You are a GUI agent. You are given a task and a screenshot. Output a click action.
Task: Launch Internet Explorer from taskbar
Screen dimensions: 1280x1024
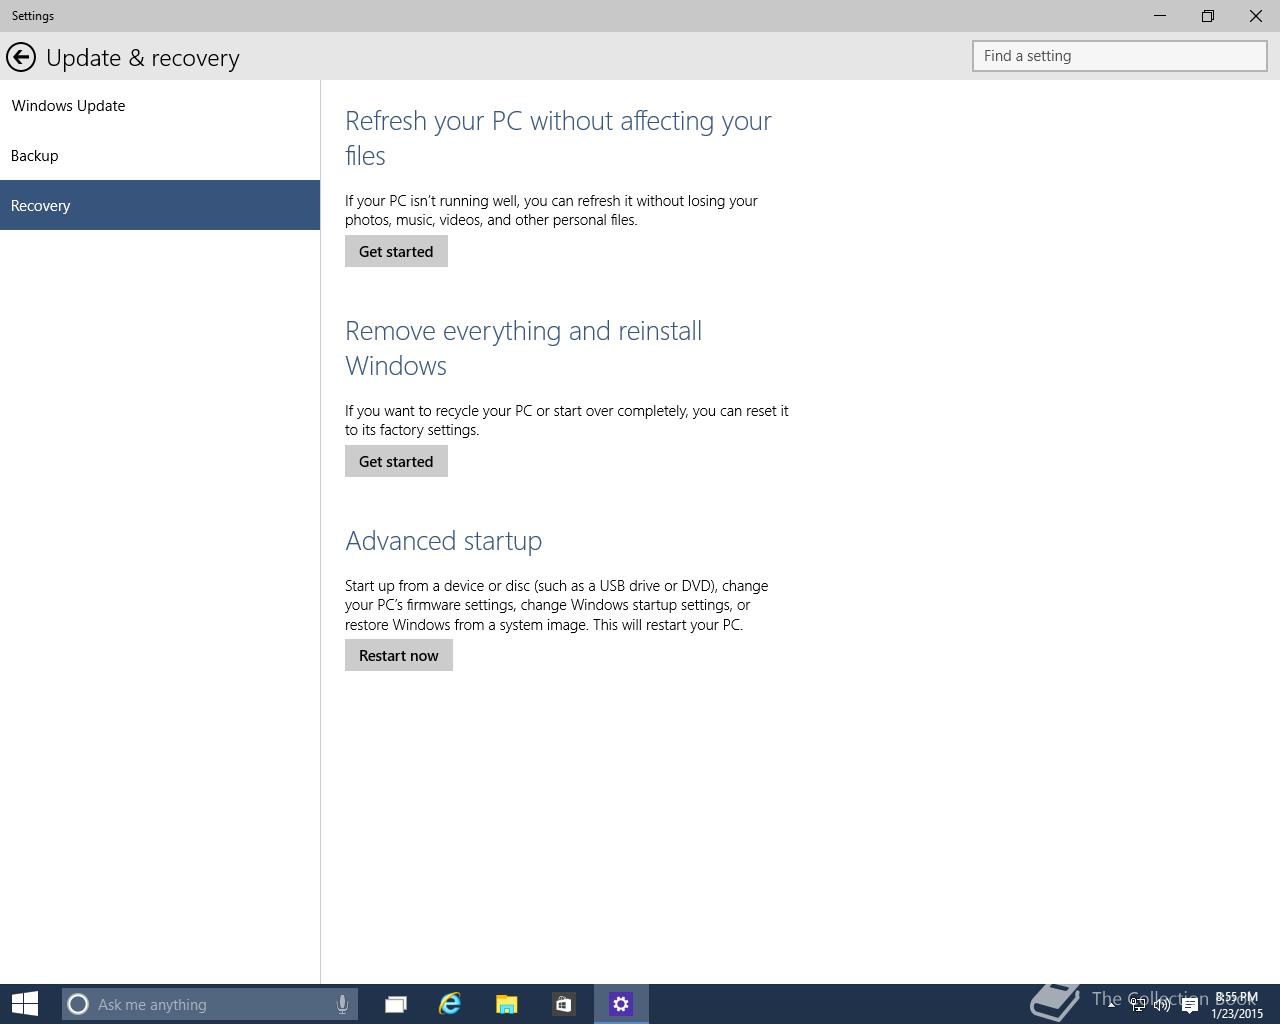(450, 1004)
